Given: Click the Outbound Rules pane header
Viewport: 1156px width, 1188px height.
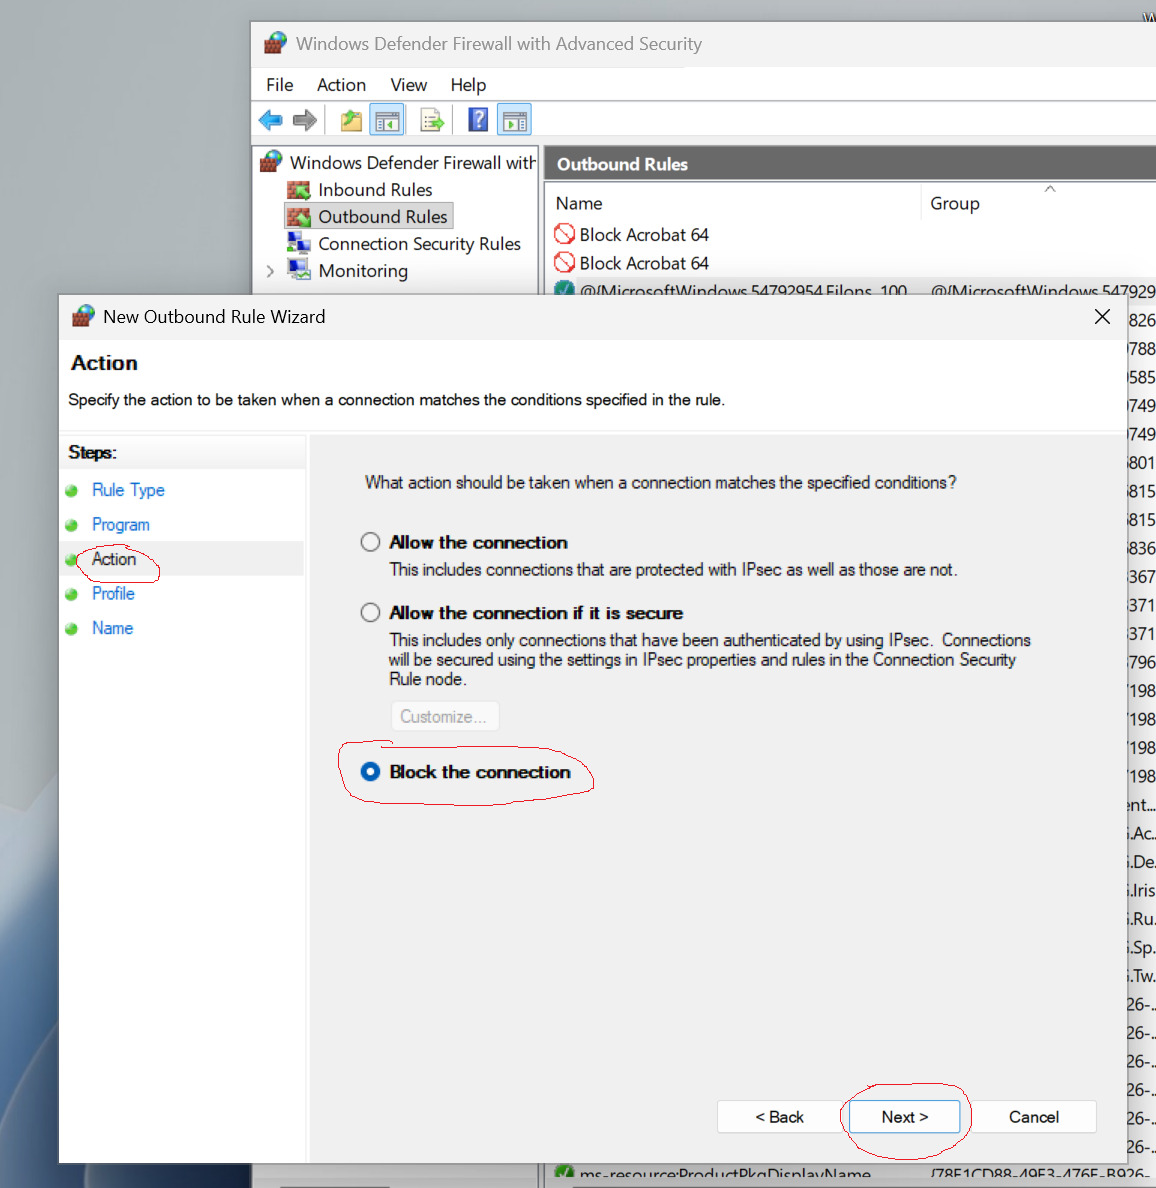Looking at the screenshot, I should 850,164.
